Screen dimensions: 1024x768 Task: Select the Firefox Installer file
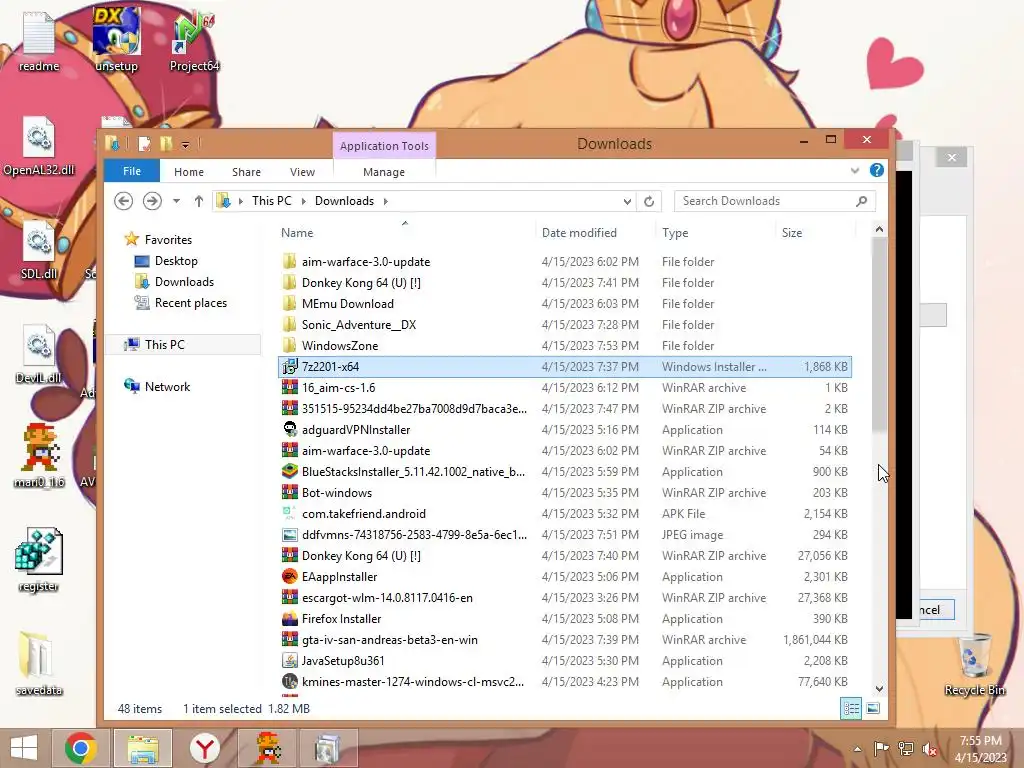[x=566, y=619]
